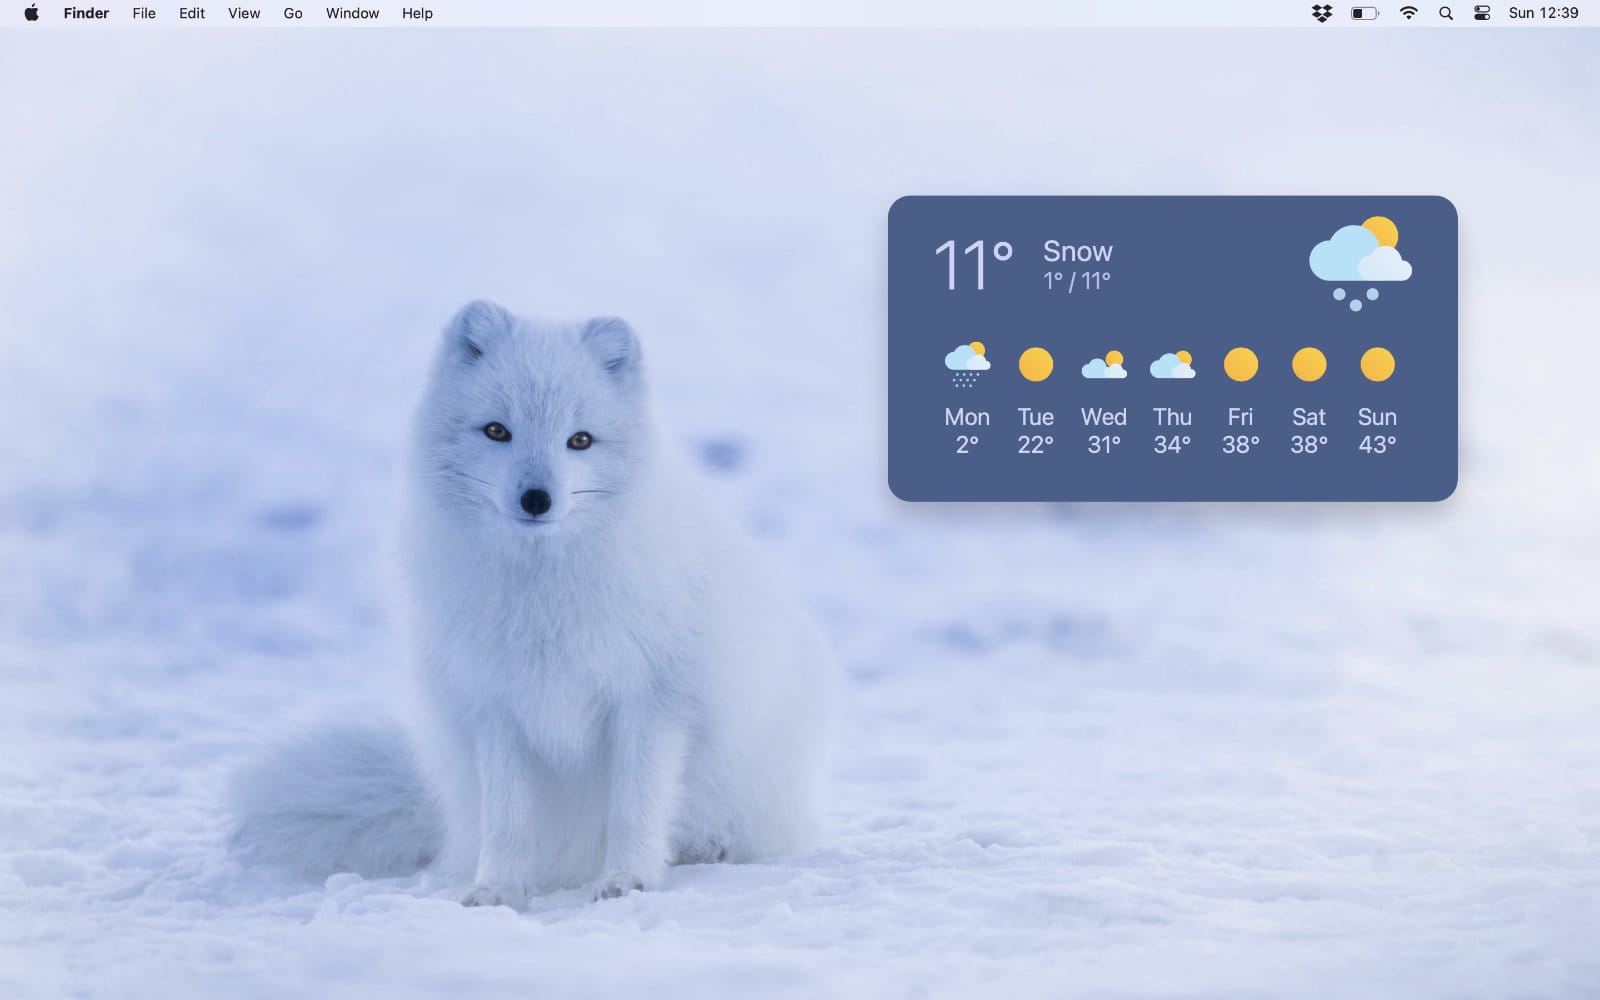Click the Dropbox menu bar icon

click(x=1322, y=13)
